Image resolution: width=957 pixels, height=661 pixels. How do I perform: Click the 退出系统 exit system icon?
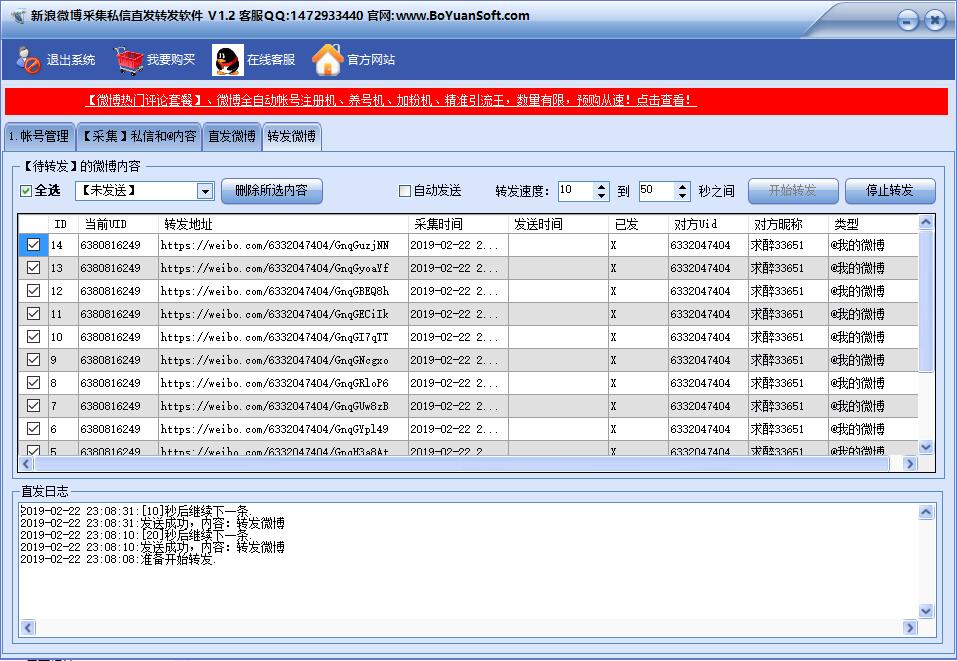point(27,60)
